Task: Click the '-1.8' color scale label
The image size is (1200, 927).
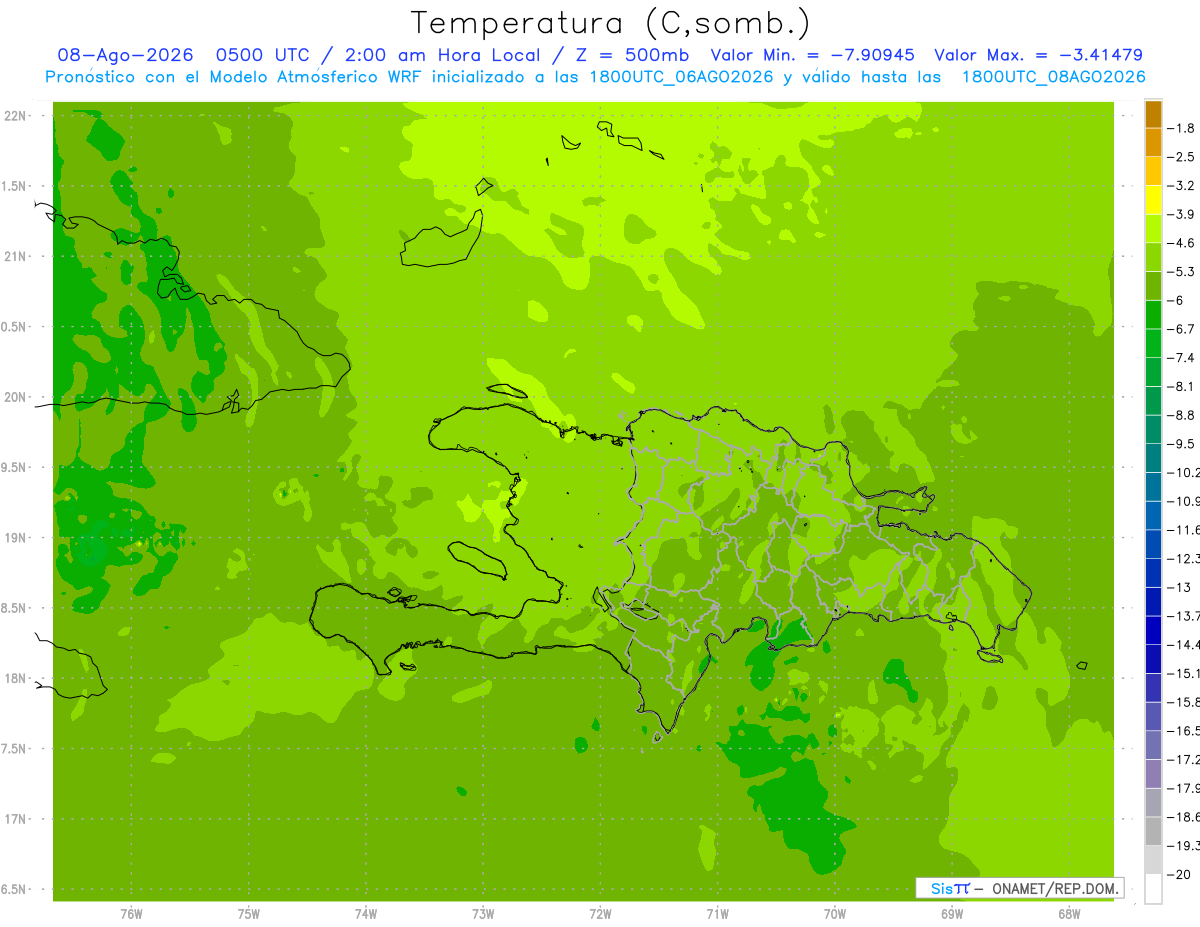Action: (1181, 128)
